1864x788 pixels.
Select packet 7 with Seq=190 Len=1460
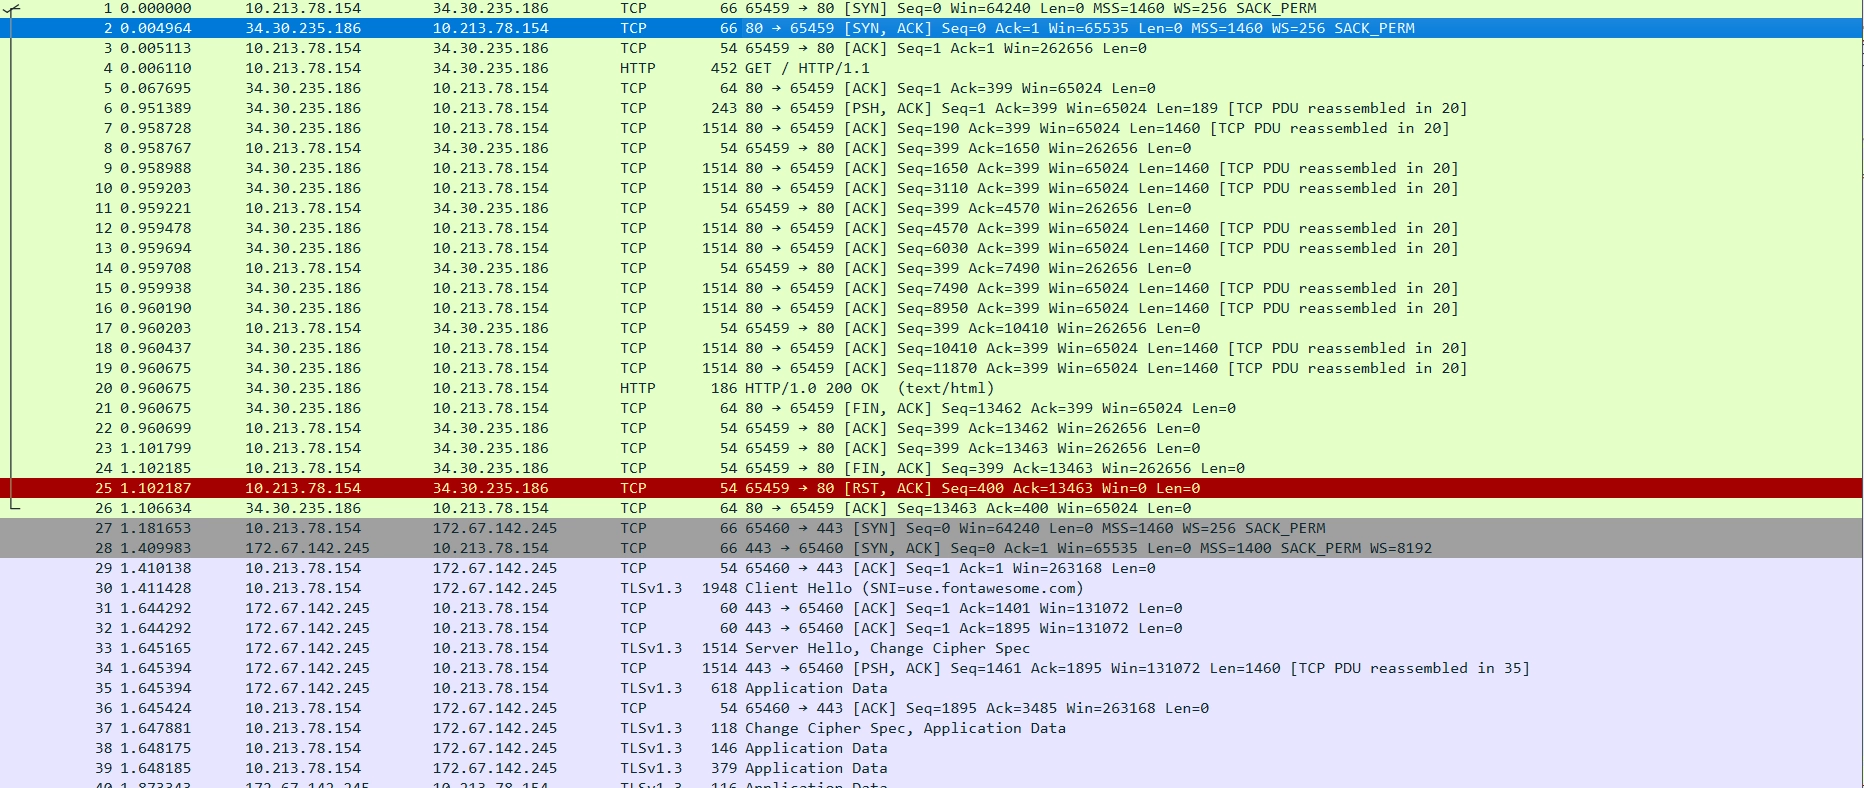[932, 128]
